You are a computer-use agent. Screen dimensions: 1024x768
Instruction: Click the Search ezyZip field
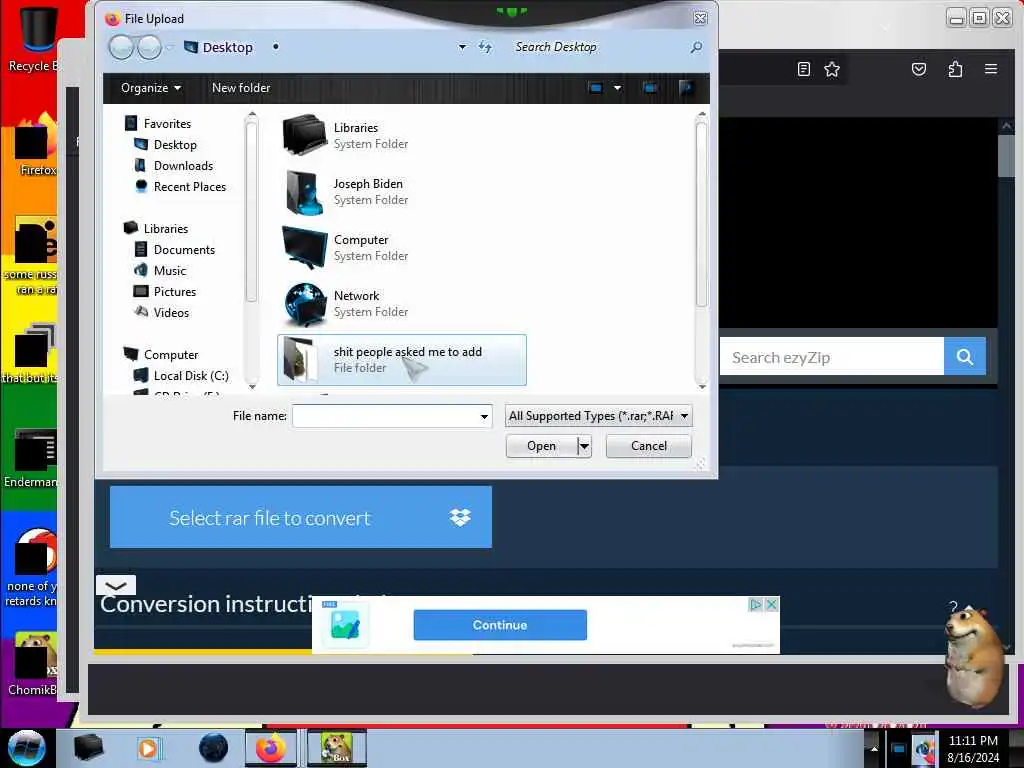pyautogui.click(x=831, y=357)
